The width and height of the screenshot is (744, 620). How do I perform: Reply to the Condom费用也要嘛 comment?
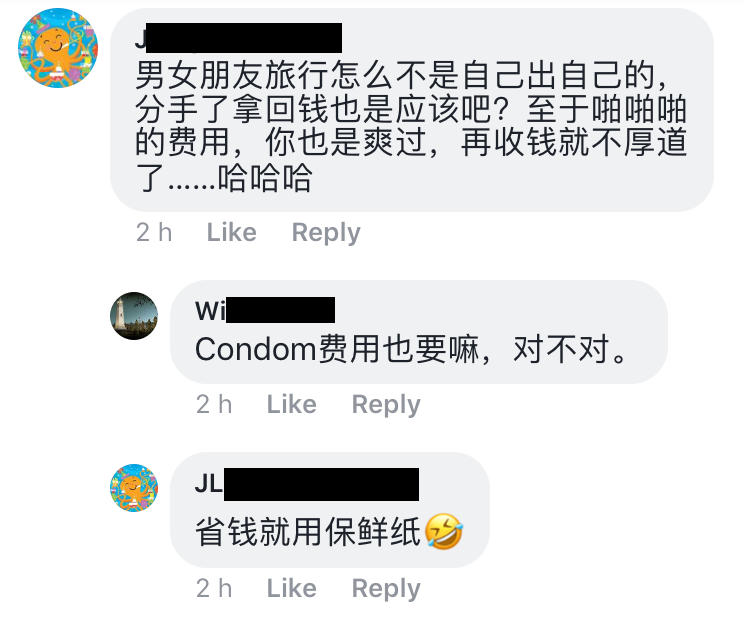click(x=386, y=405)
